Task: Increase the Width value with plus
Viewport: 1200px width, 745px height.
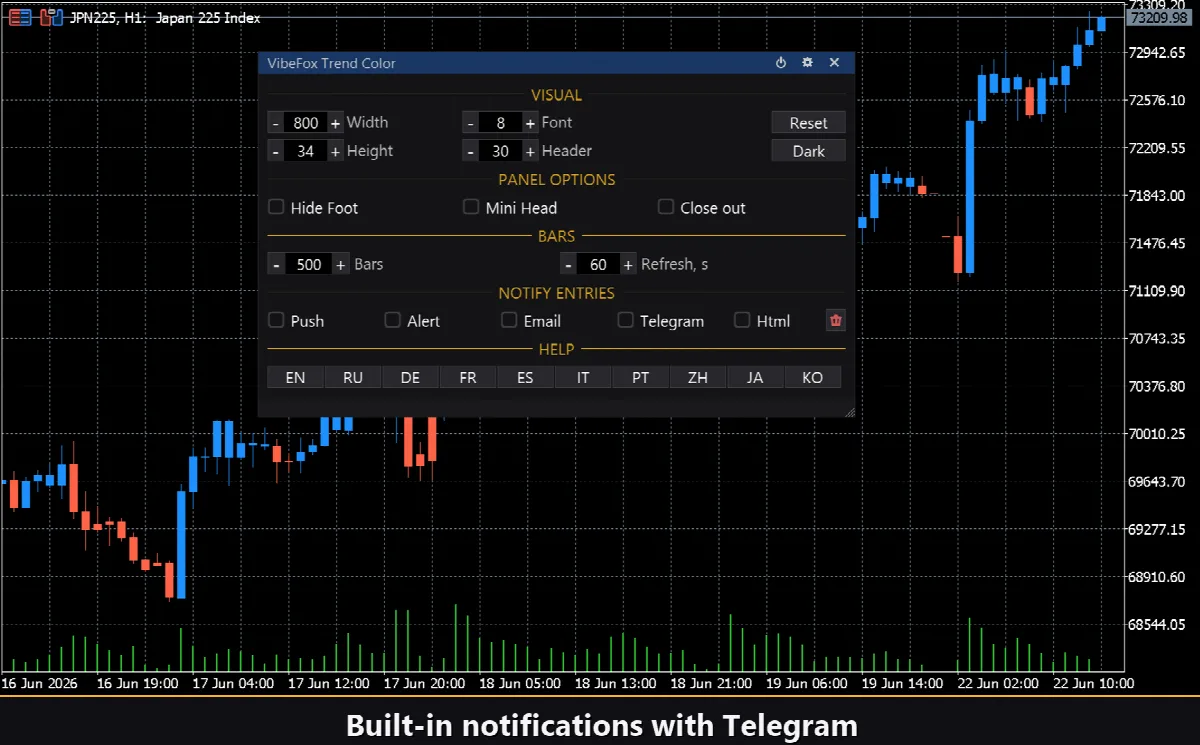Action: [x=335, y=123]
